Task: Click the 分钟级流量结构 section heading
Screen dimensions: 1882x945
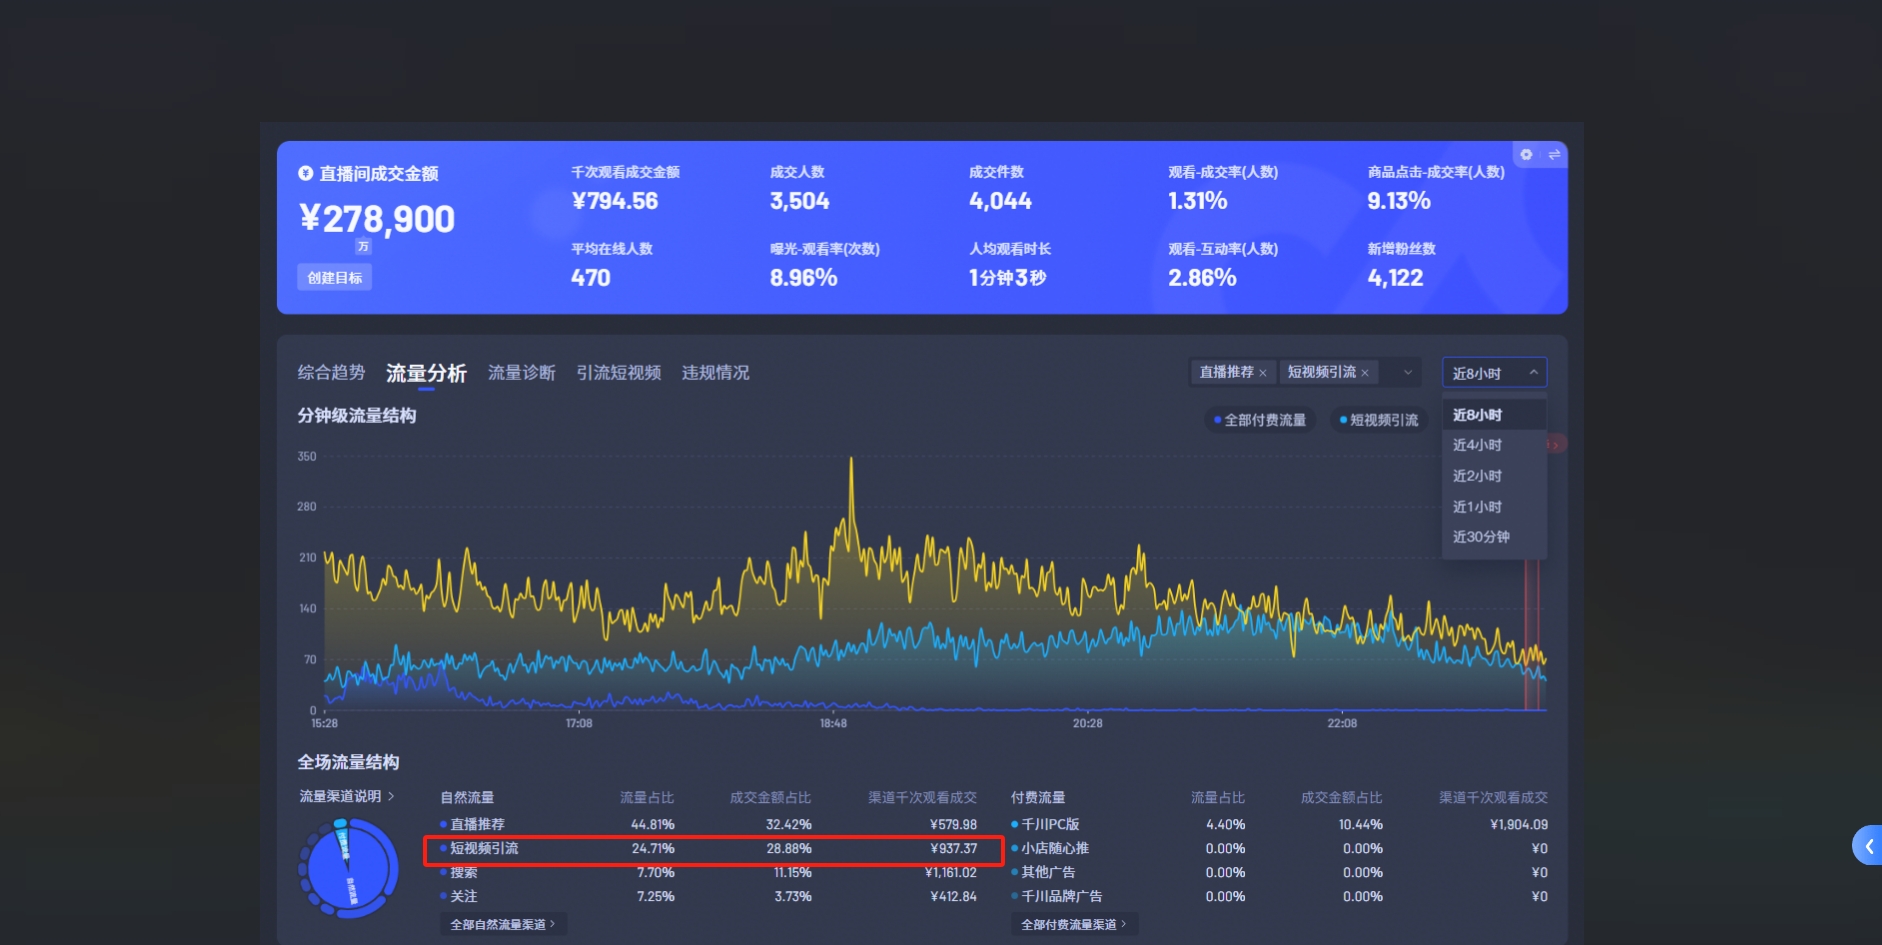Action: pyautogui.click(x=356, y=415)
